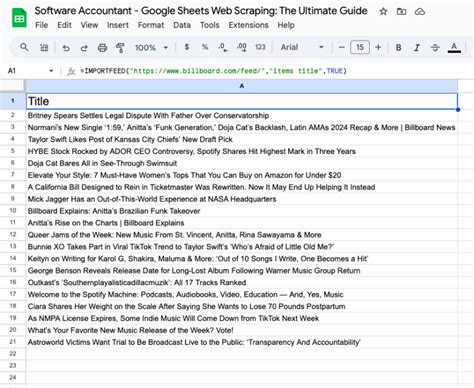Select Bunnie XO TikTok Trend cell
Image resolution: width=474 pixels, height=388 pixels.
point(242,247)
